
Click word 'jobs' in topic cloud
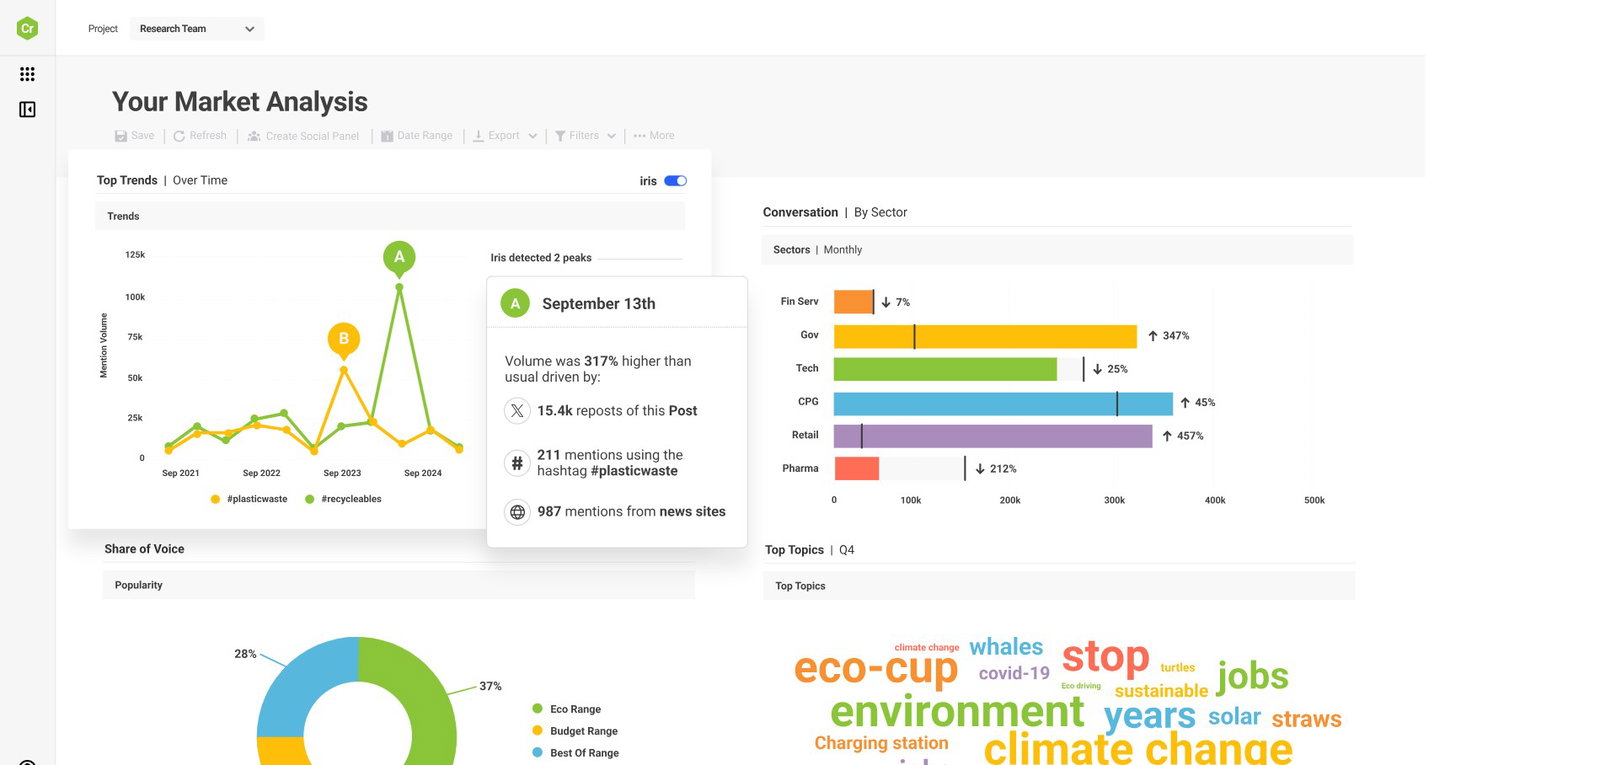(x=1252, y=677)
